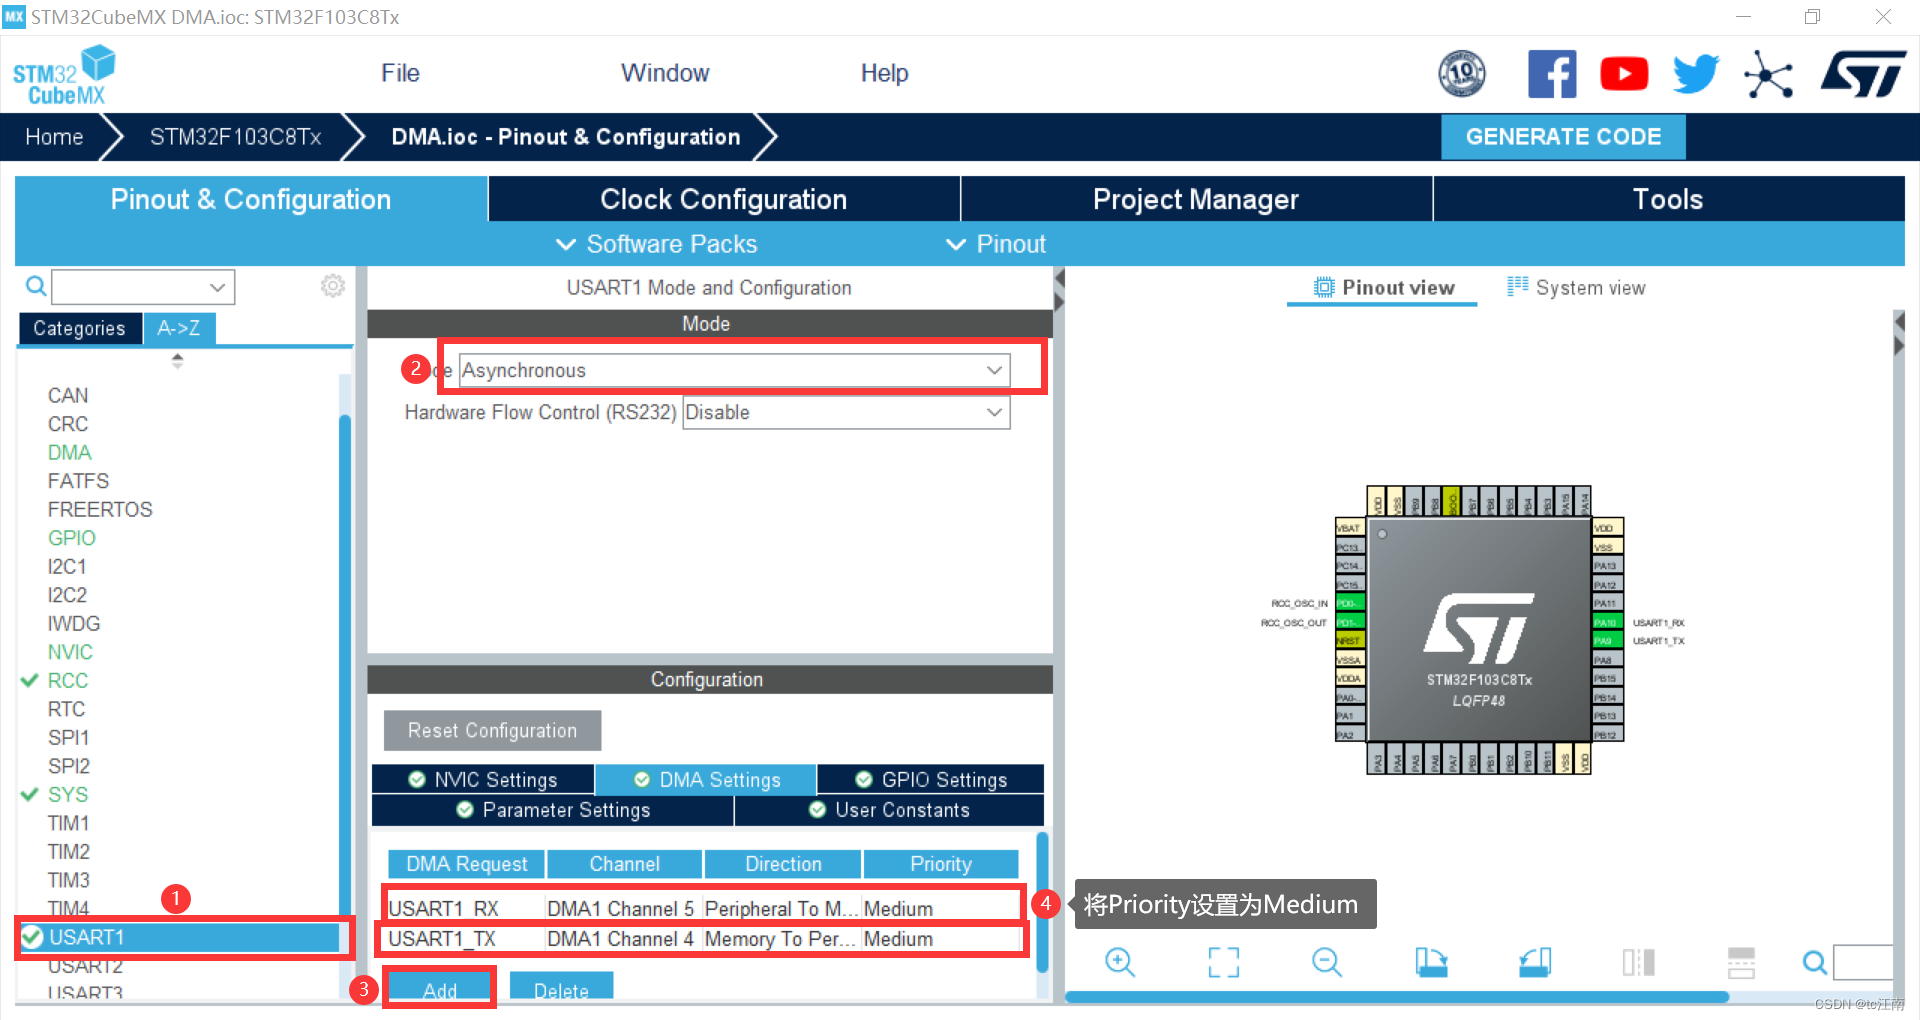Viewport: 1920px width, 1020px height.
Task: Click the STM32CubeMX logo
Action: pos(64,75)
